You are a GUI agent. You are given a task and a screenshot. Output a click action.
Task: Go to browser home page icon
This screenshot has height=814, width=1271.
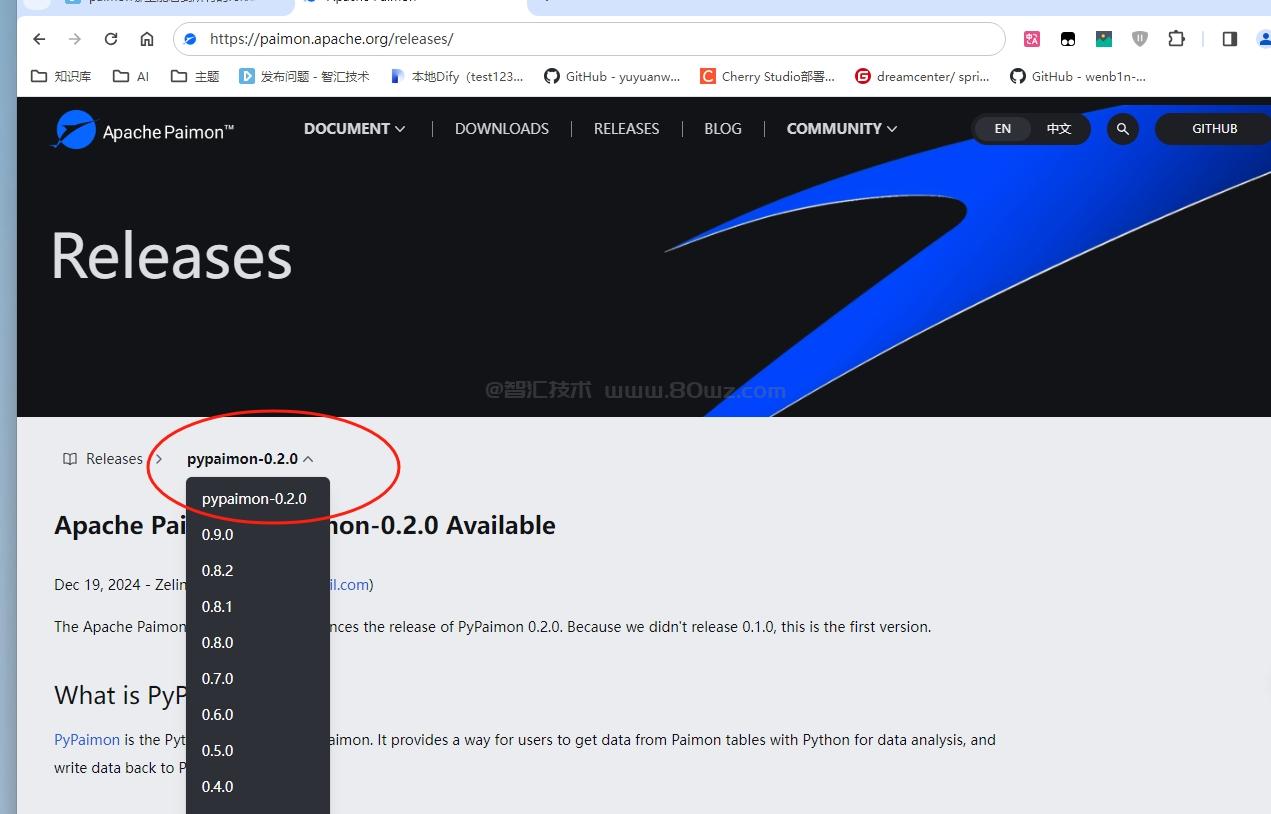[147, 39]
